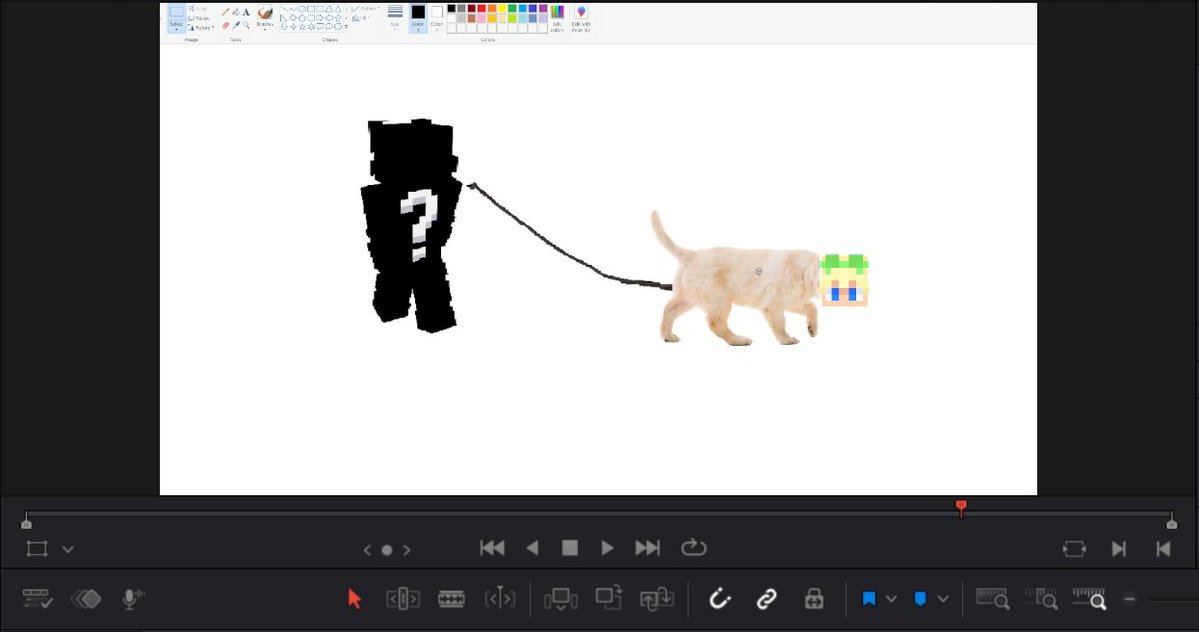Enable Custom Zoom icon
The height and width of the screenshot is (632, 1199).
1089,598
